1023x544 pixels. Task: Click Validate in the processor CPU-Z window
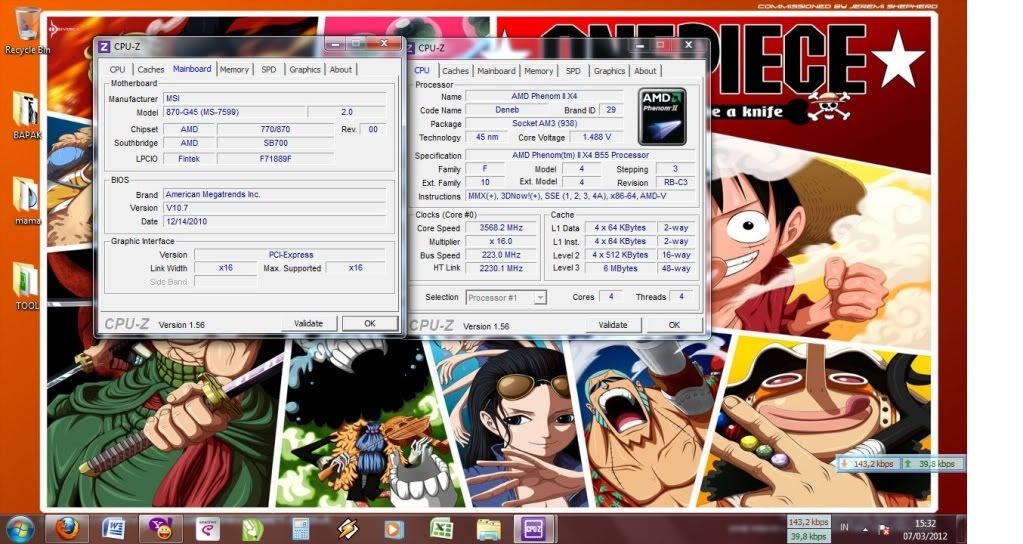(x=613, y=325)
